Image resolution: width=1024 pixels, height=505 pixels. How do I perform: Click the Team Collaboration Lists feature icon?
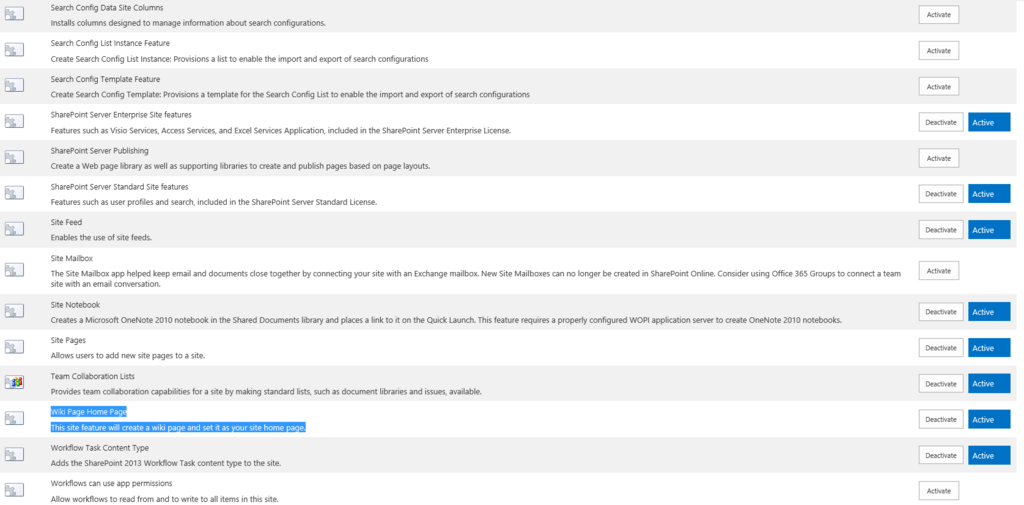pyautogui.click(x=14, y=382)
